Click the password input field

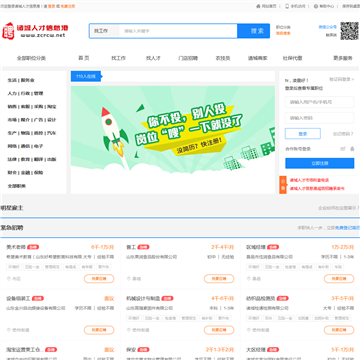(x=320, y=118)
